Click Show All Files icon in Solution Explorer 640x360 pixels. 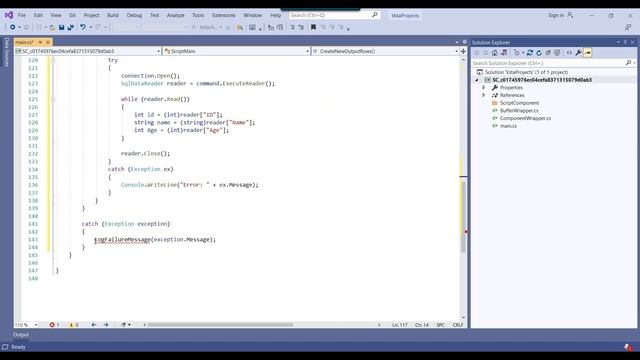tap(557, 53)
